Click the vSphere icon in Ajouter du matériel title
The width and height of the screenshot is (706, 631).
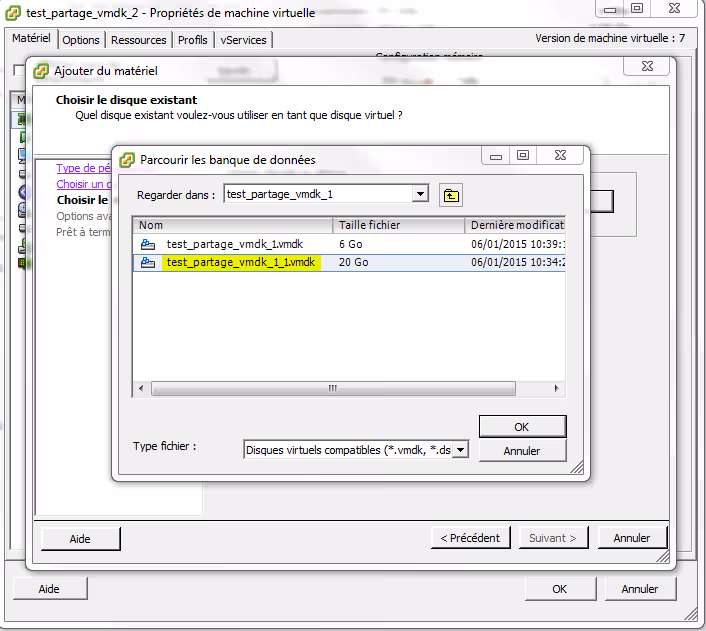pos(41,72)
